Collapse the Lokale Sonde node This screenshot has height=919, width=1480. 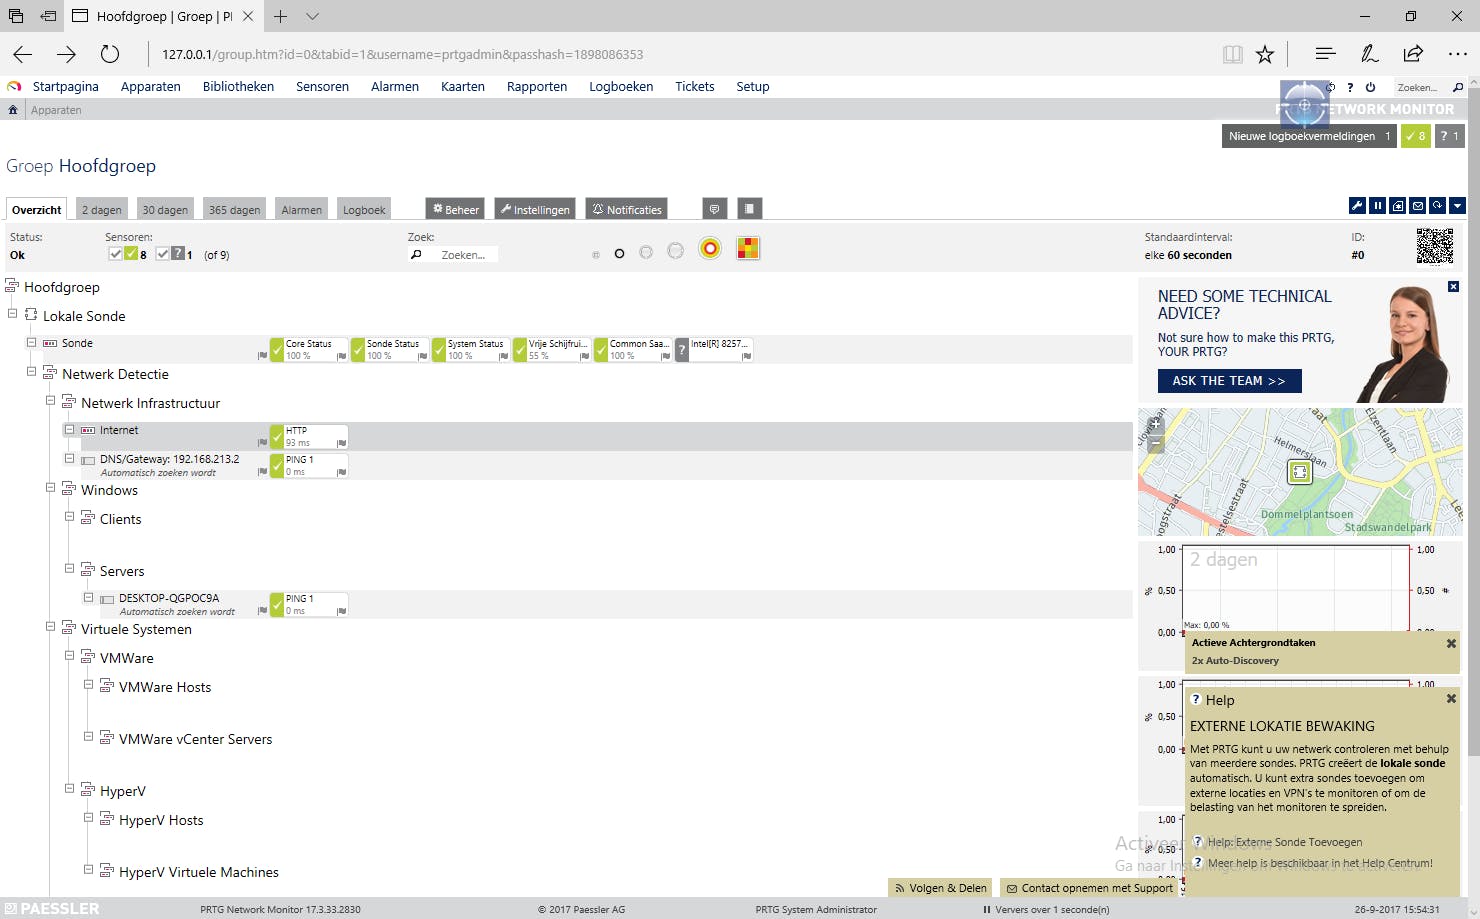[13, 314]
